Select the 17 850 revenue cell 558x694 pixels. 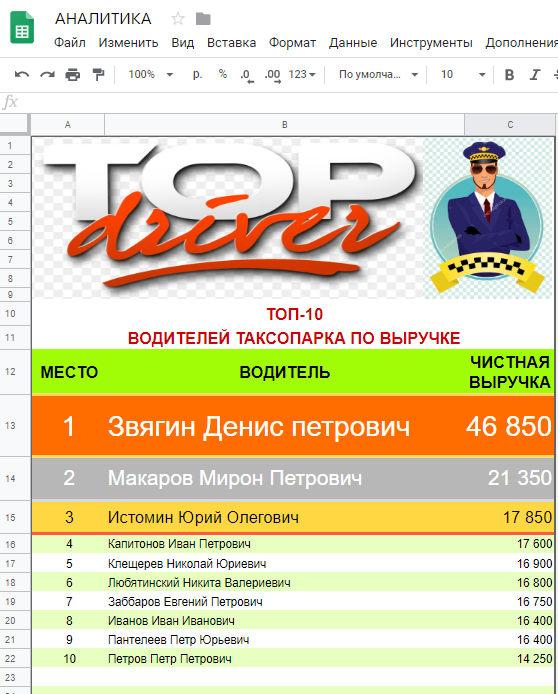point(509,517)
